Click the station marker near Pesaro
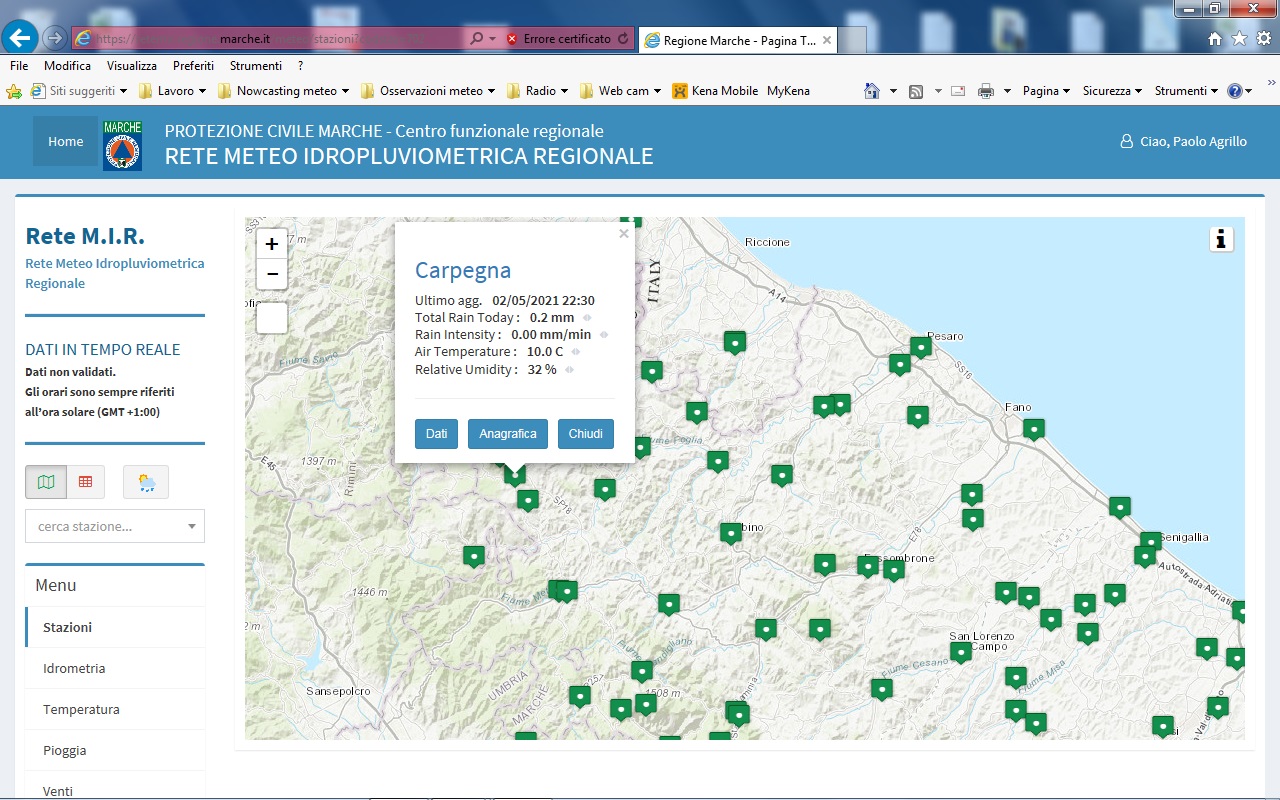The width and height of the screenshot is (1280, 800). click(921, 347)
